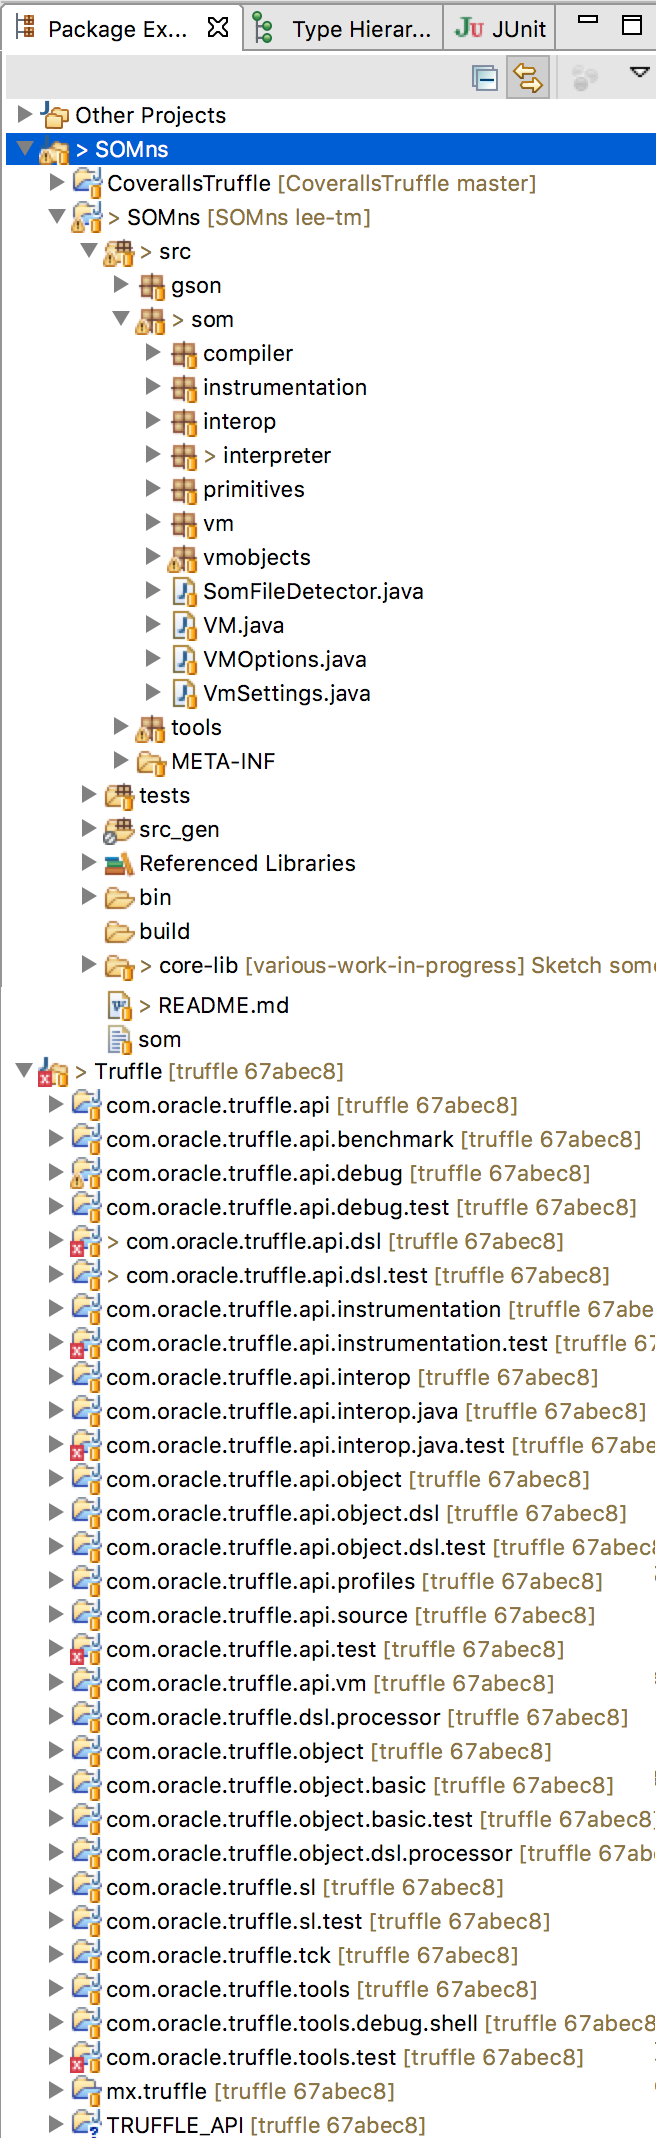656x2138 pixels.
Task: Select com.oracle.truffle.api.debug.test project
Action: point(371,1207)
